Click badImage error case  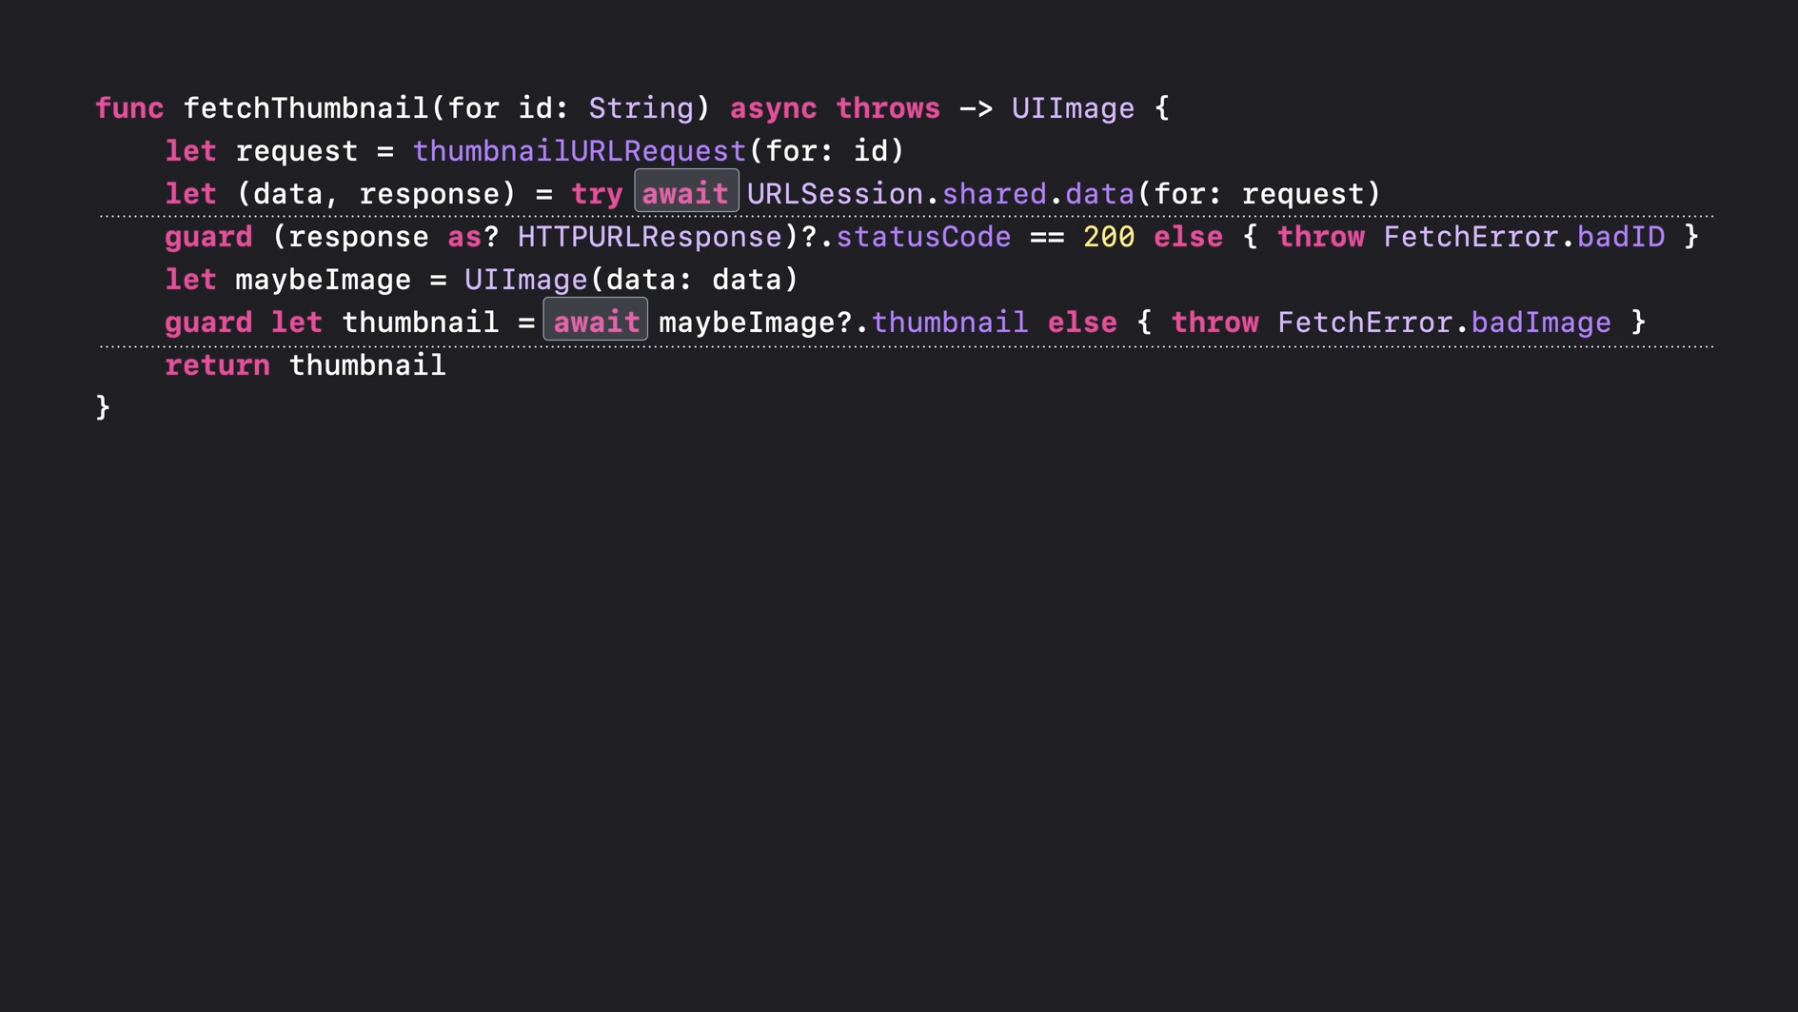coord(1541,322)
